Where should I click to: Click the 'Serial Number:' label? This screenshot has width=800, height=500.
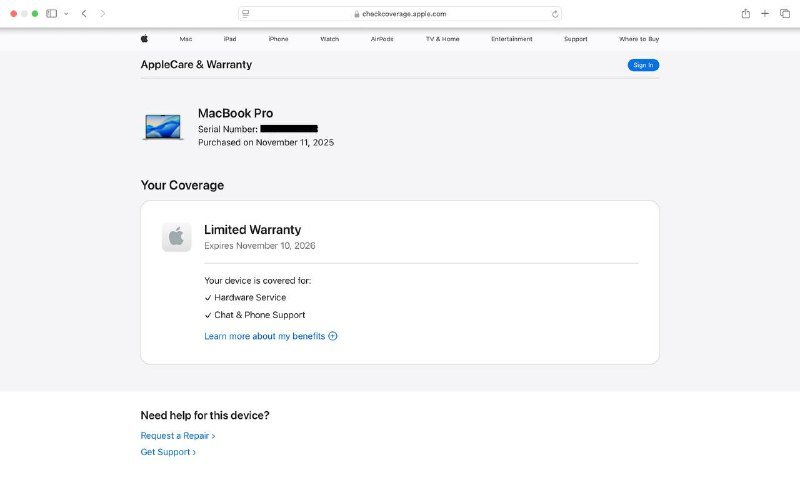coord(228,129)
